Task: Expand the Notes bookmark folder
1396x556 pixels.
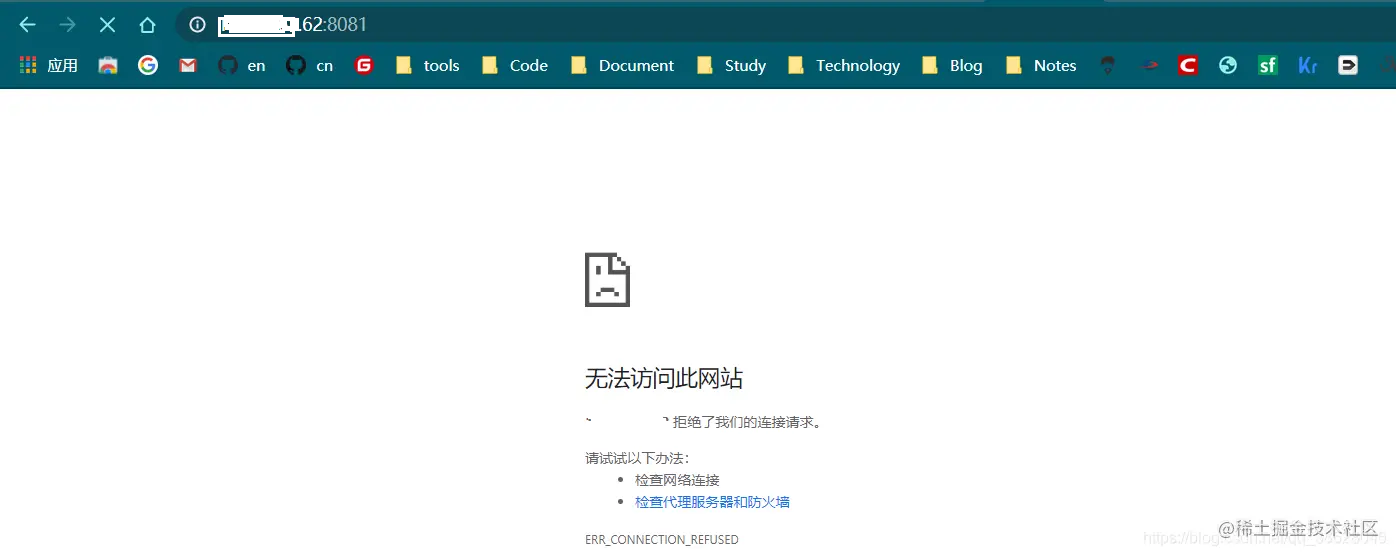Action: (x=1041, y=65)
